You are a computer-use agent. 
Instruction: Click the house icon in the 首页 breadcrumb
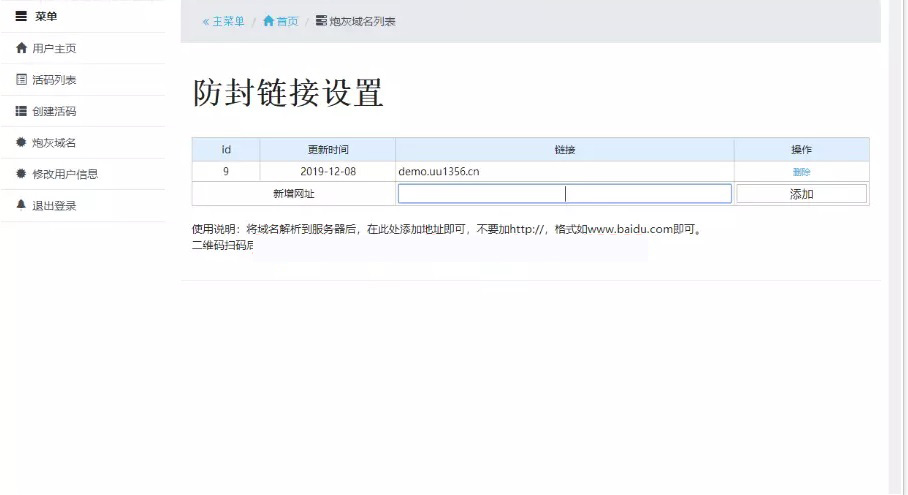tap(268, 21)
